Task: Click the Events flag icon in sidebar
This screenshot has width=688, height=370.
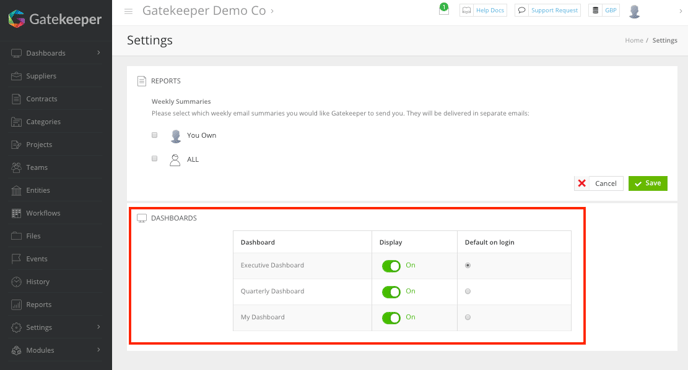Action: [x=16, y=259]
